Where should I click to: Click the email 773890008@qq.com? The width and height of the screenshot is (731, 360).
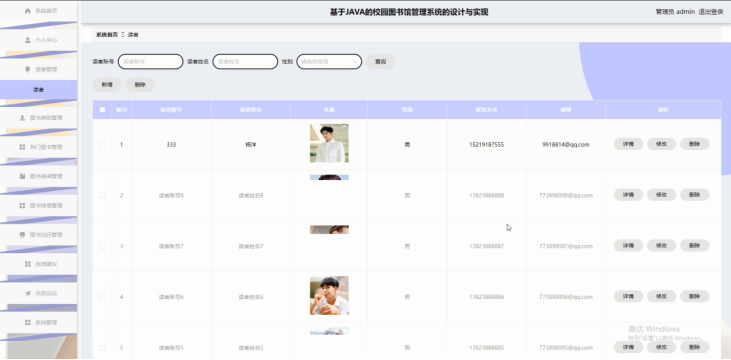(x=565, y=195)
